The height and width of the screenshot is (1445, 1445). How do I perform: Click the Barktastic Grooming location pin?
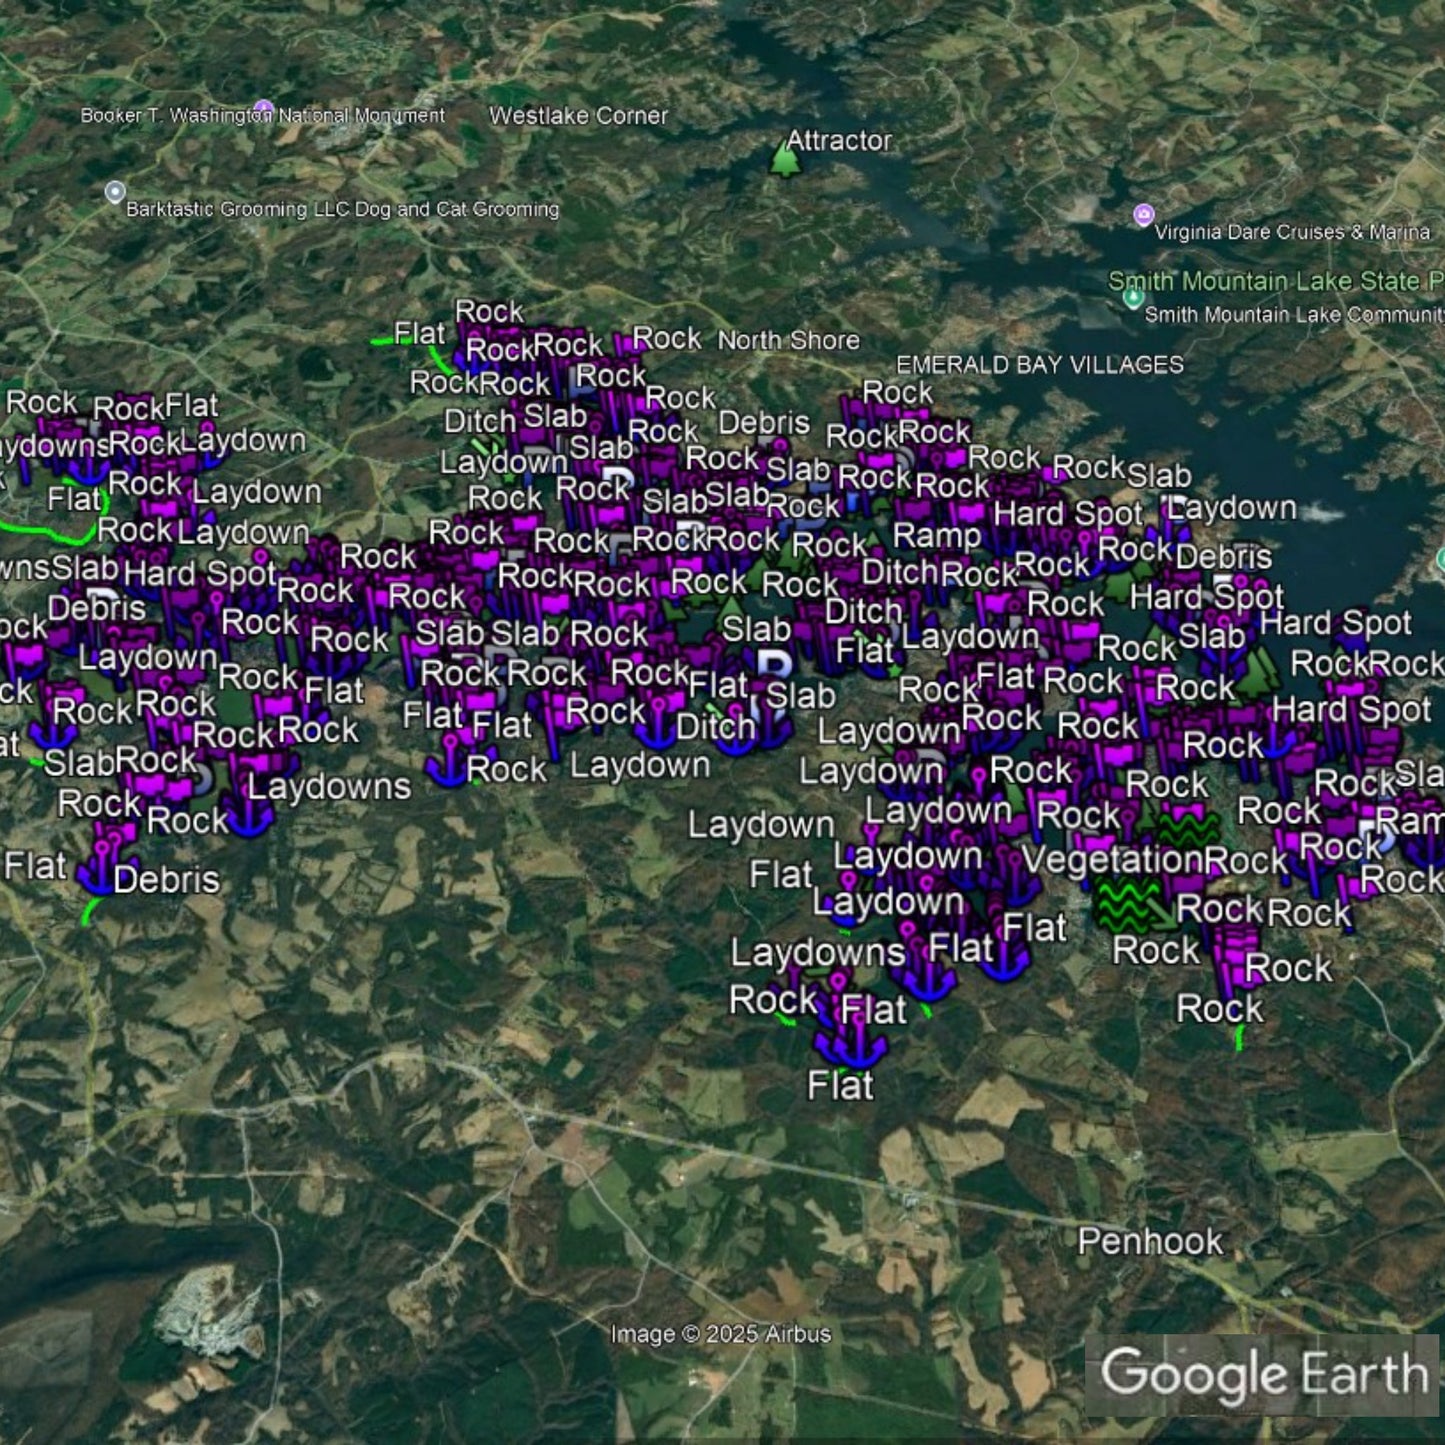[115, 191]
